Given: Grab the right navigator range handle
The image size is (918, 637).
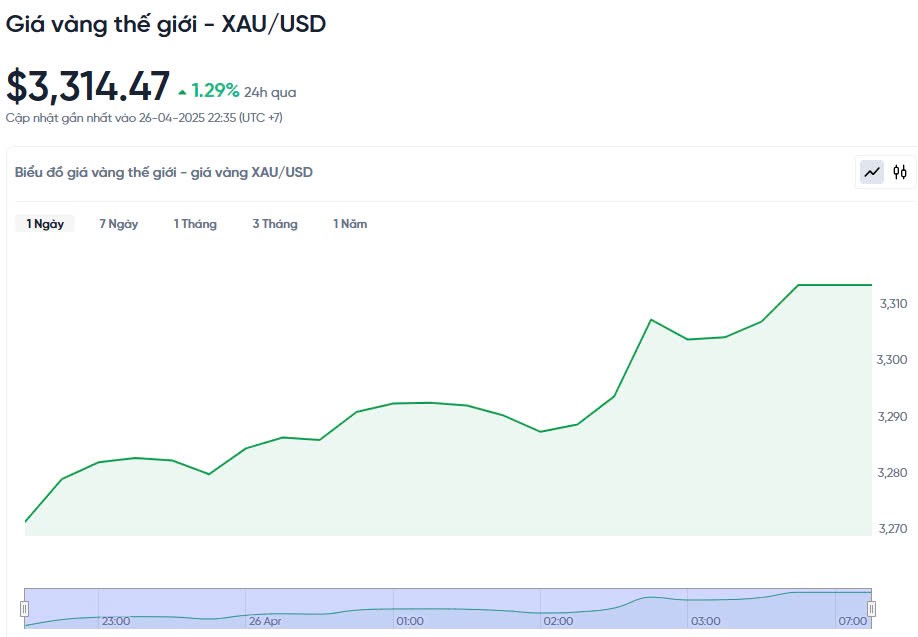Looking at the screenshot, I should coord(871,608).
